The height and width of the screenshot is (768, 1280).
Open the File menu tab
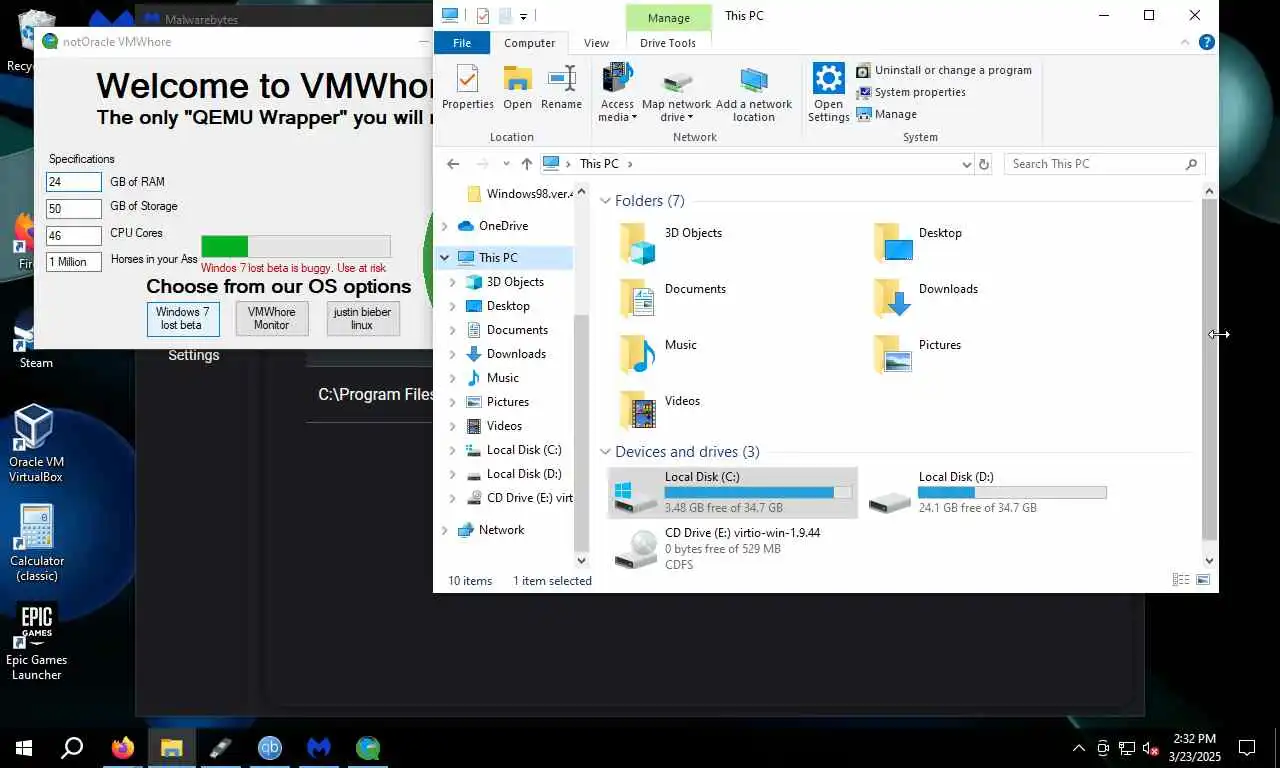tap(462, 43)
